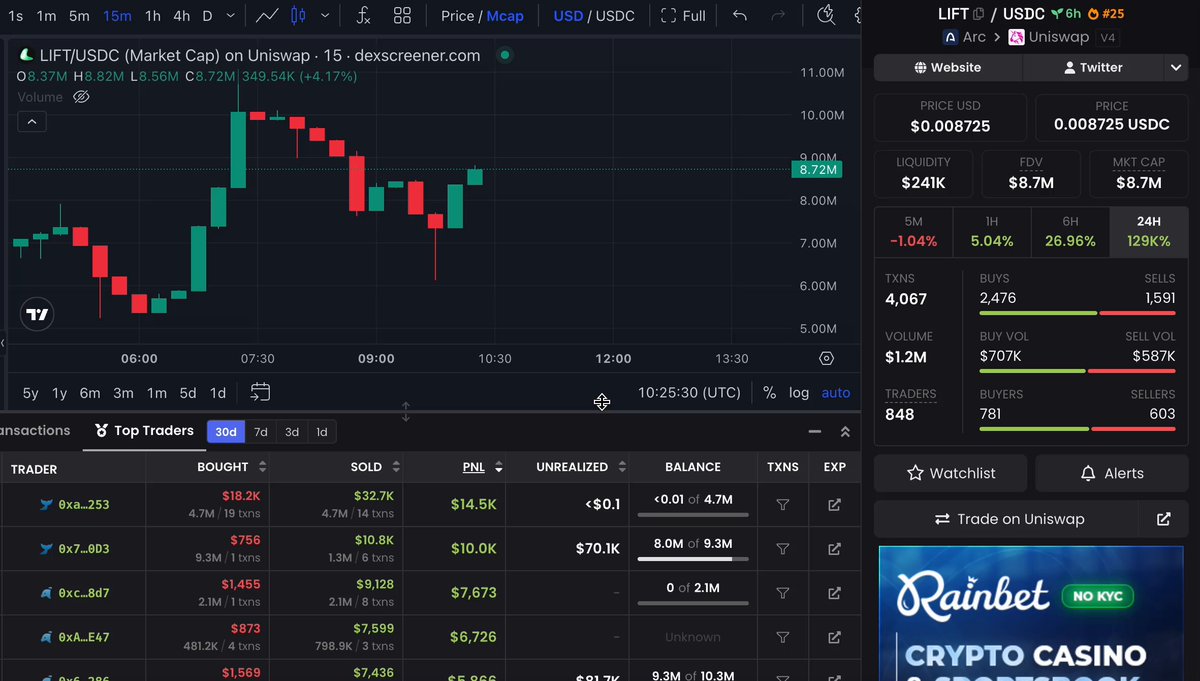Show the 6H stats tab

click(x=1070, y=231)
